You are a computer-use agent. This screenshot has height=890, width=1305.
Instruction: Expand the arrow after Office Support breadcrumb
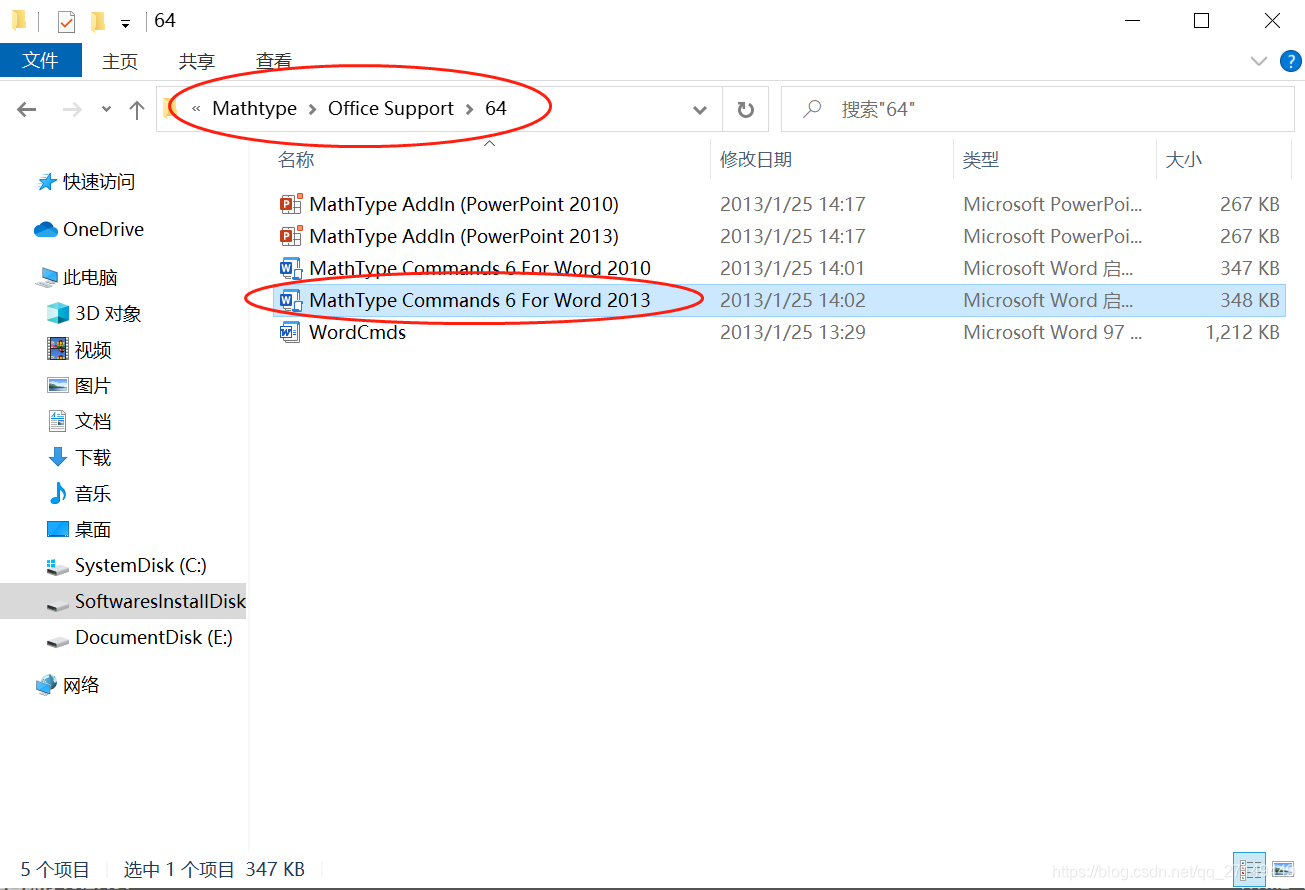pyautogui.click(x=470, y=109)
